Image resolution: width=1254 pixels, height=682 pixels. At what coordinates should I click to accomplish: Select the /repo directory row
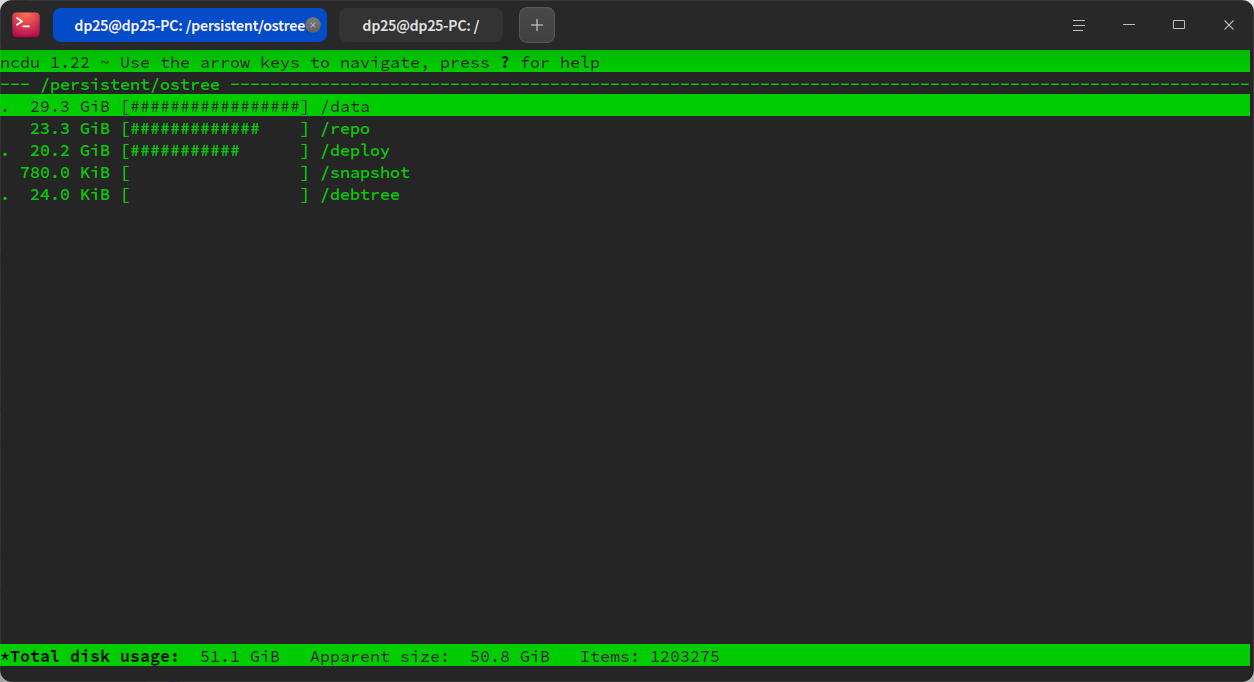coord(625,128)
